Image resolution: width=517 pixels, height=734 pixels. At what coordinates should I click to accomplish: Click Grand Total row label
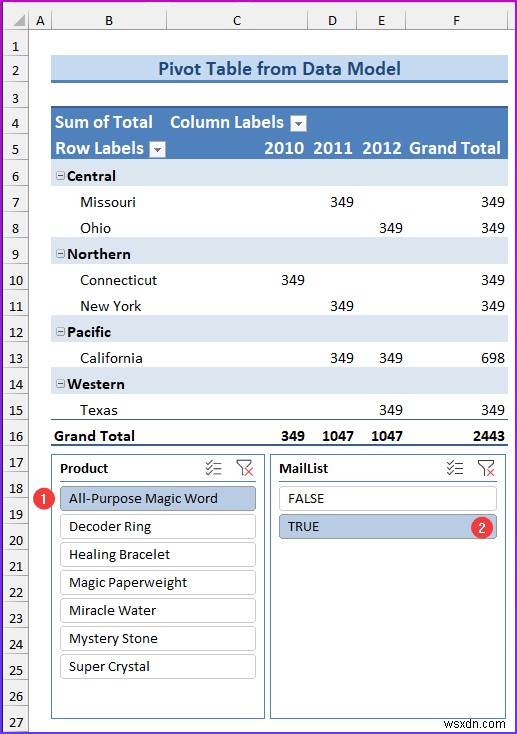[x=94, y=436]
